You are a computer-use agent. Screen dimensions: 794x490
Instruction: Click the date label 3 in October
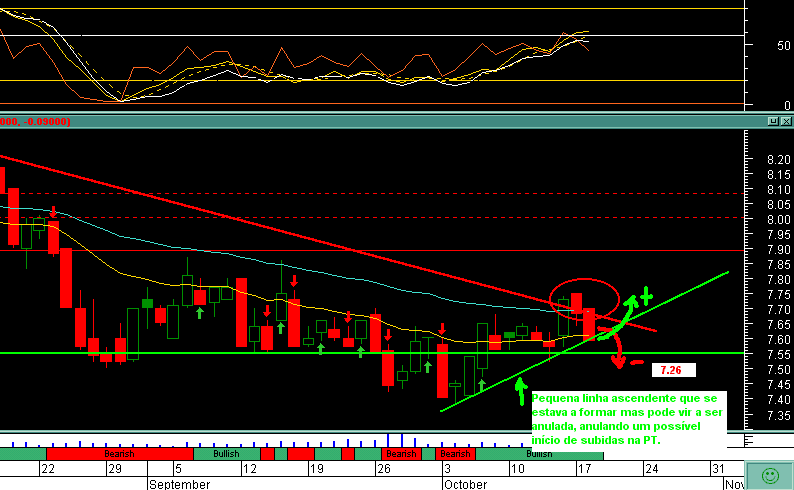447,469
